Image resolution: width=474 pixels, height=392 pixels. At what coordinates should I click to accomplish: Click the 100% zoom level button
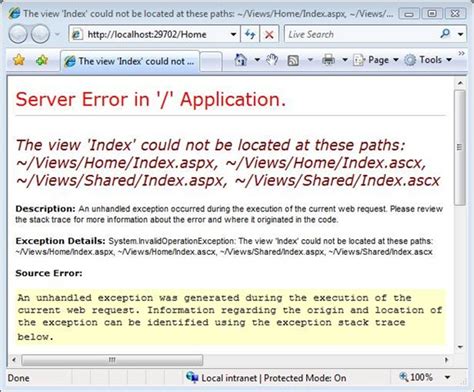tap(417, 377)
